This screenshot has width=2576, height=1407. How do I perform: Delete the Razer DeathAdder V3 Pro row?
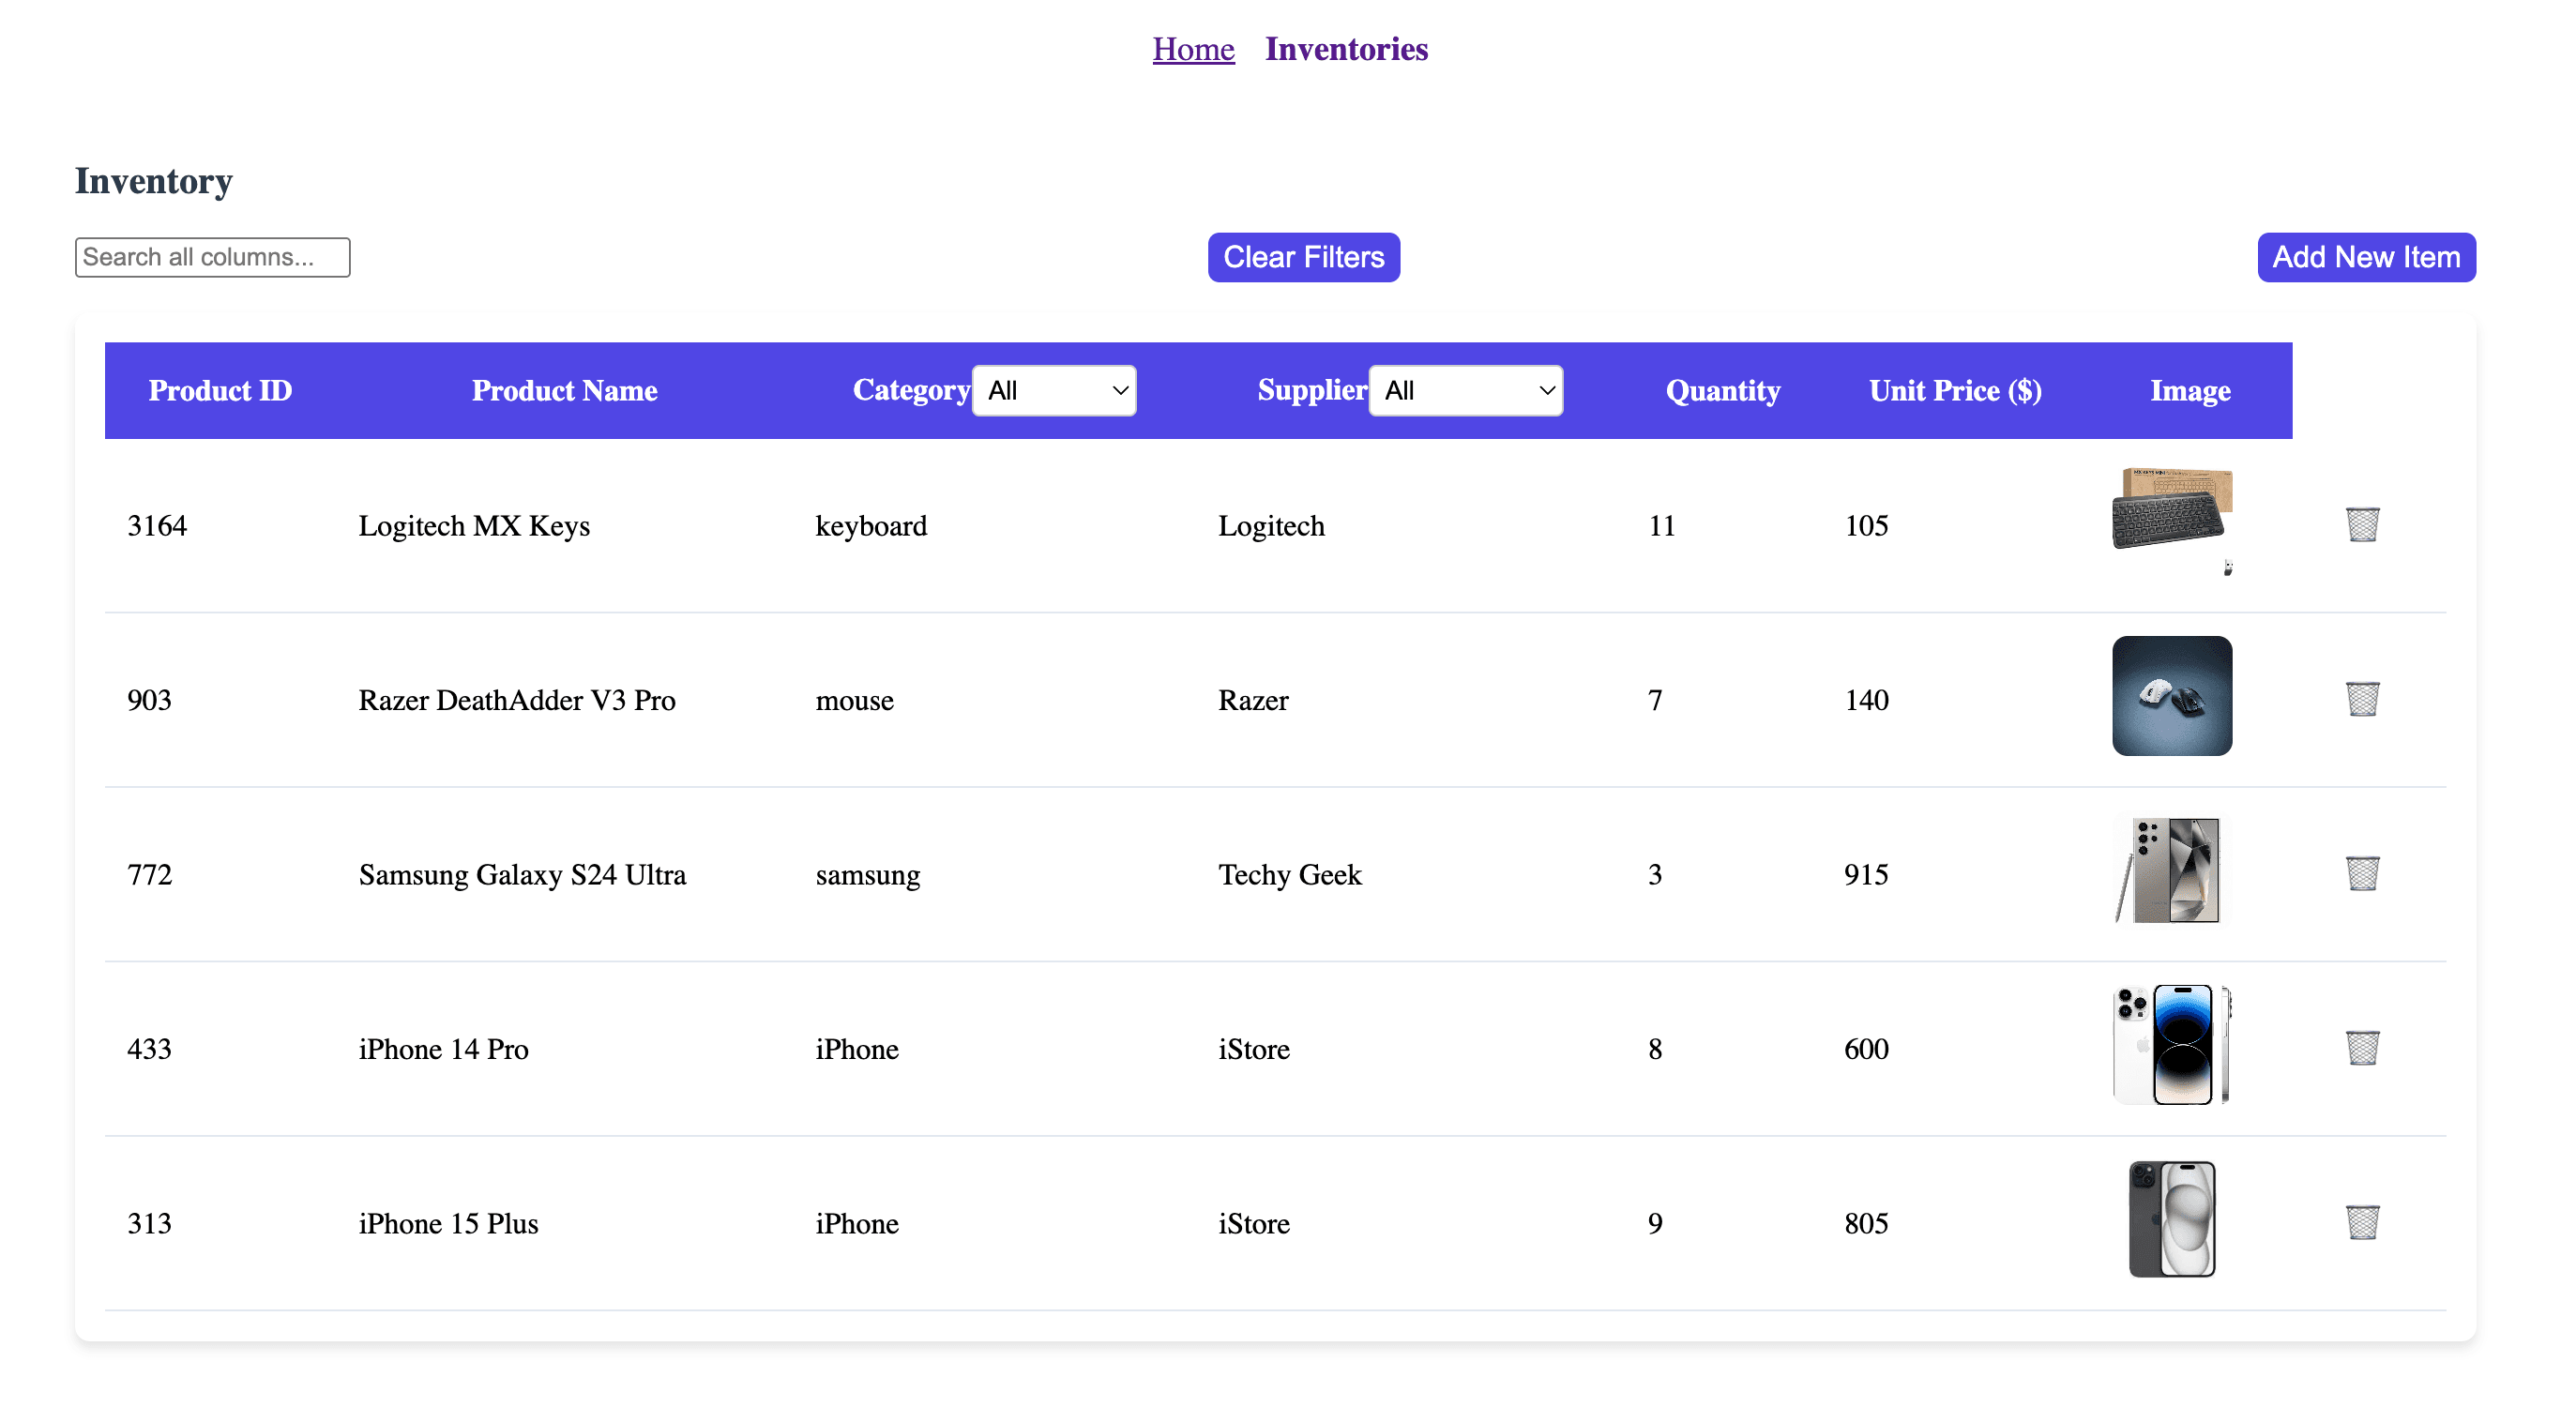2362,699
